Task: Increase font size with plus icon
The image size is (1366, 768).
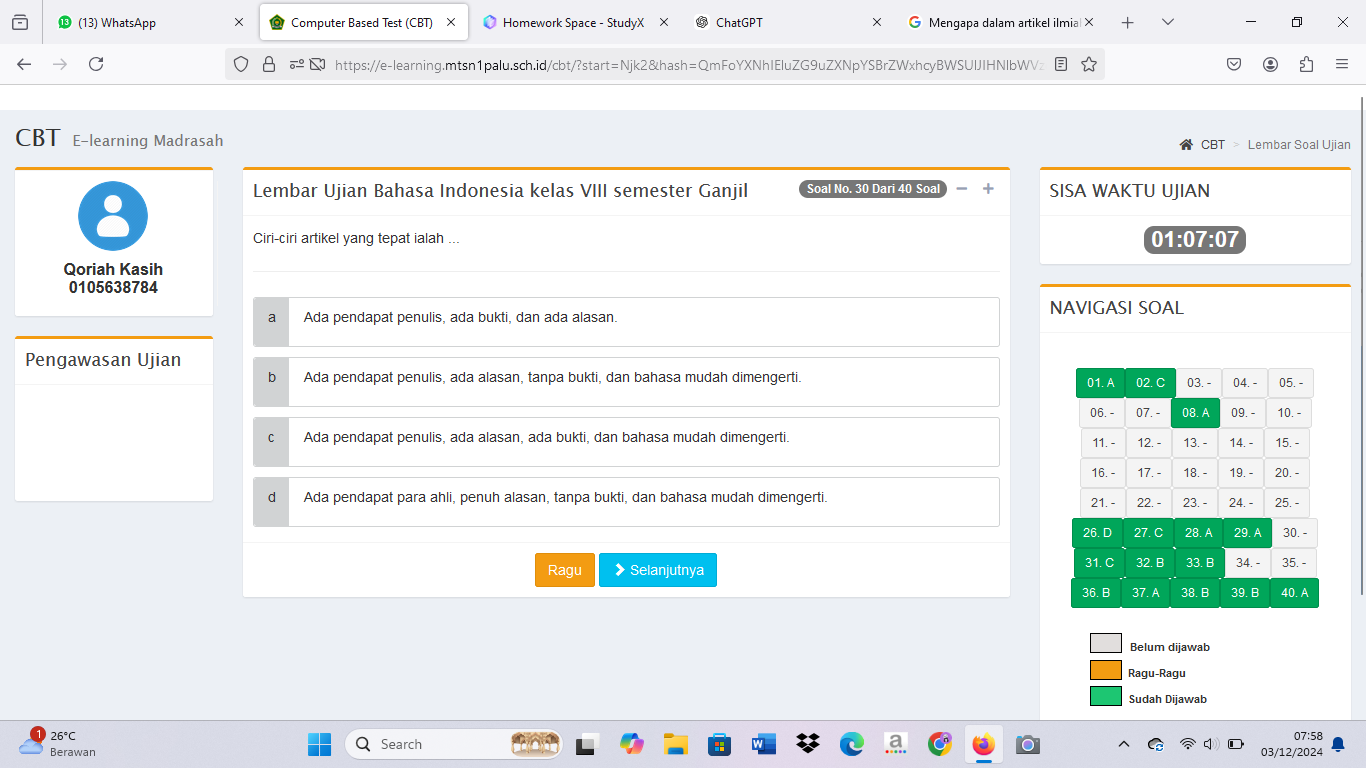Action: coord(988,189)
